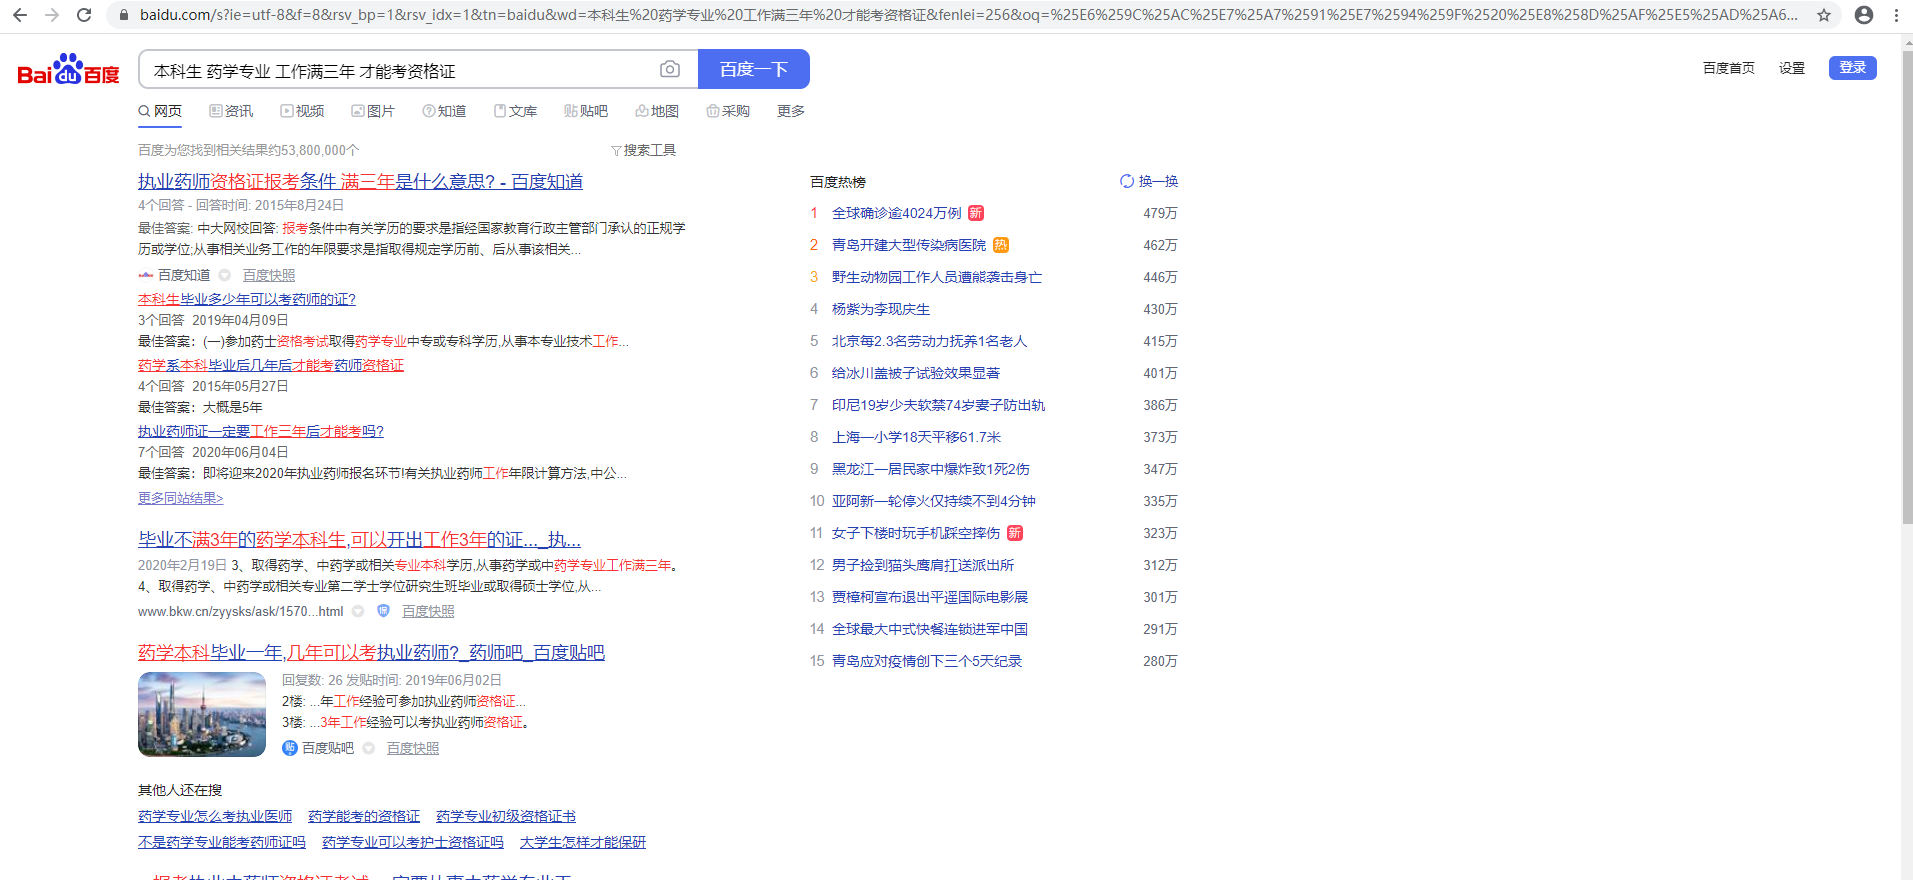Open the 知道 tab
The height and width of the screenshot is (880, 1913).
point(444,111)
